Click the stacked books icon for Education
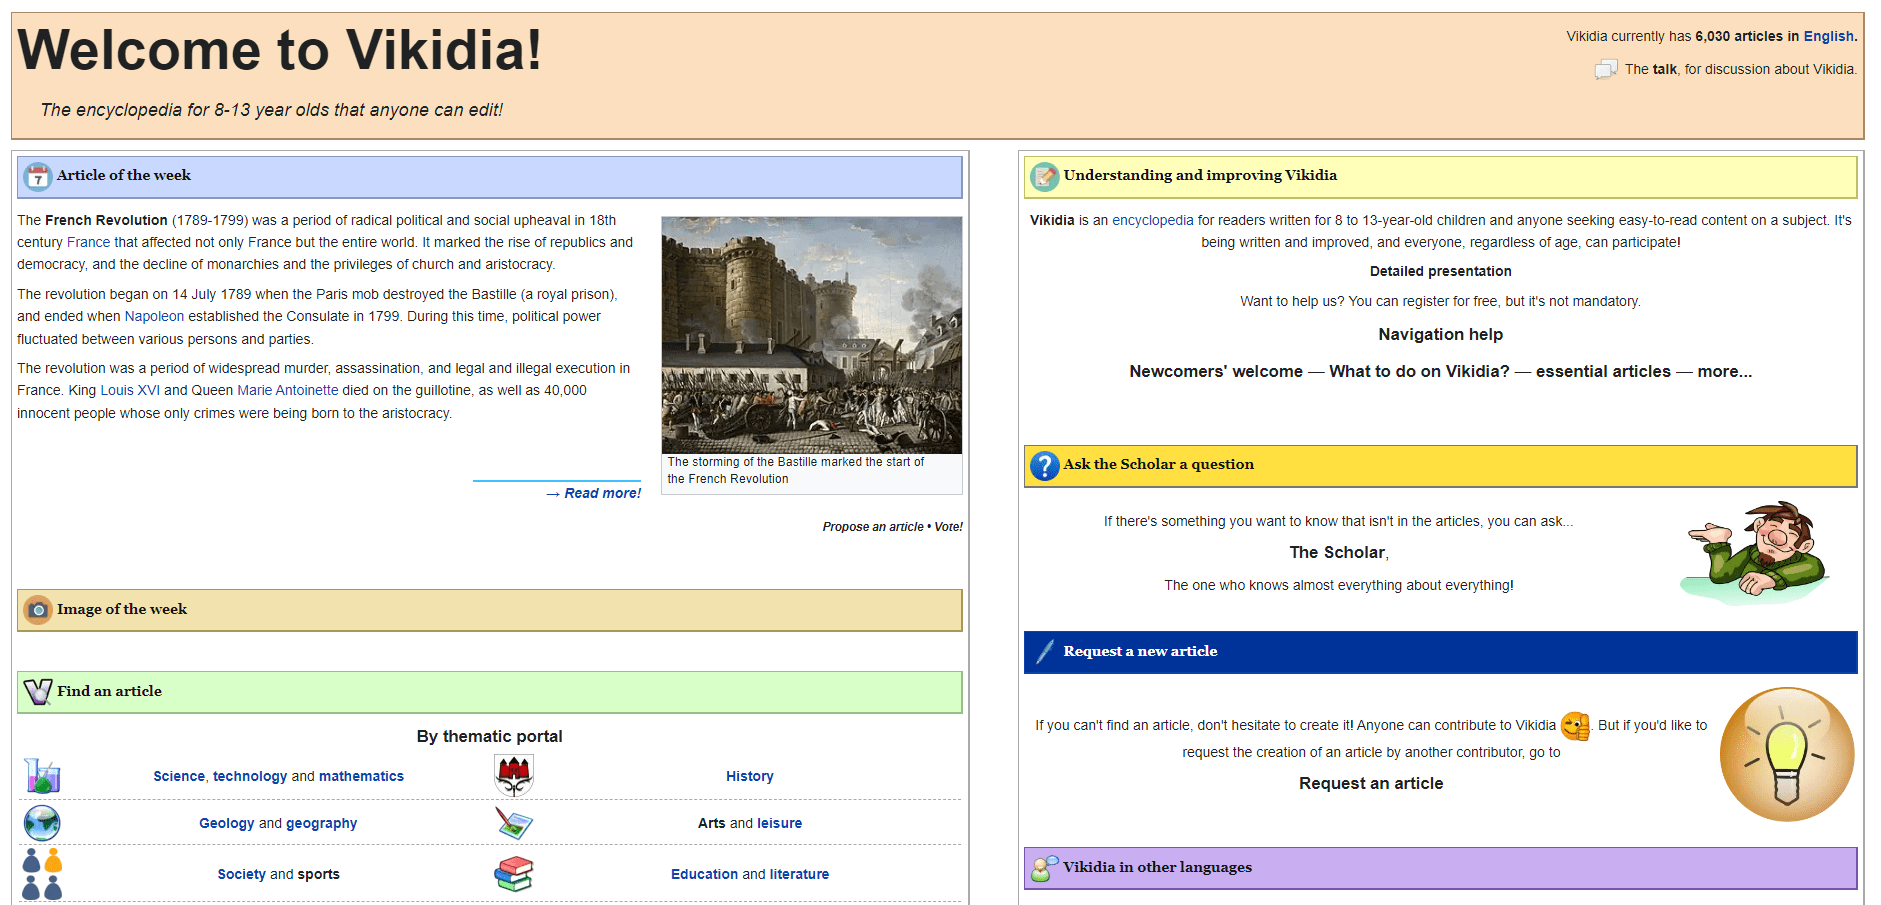The image size is (1881, 905). (x=514, y=874)
